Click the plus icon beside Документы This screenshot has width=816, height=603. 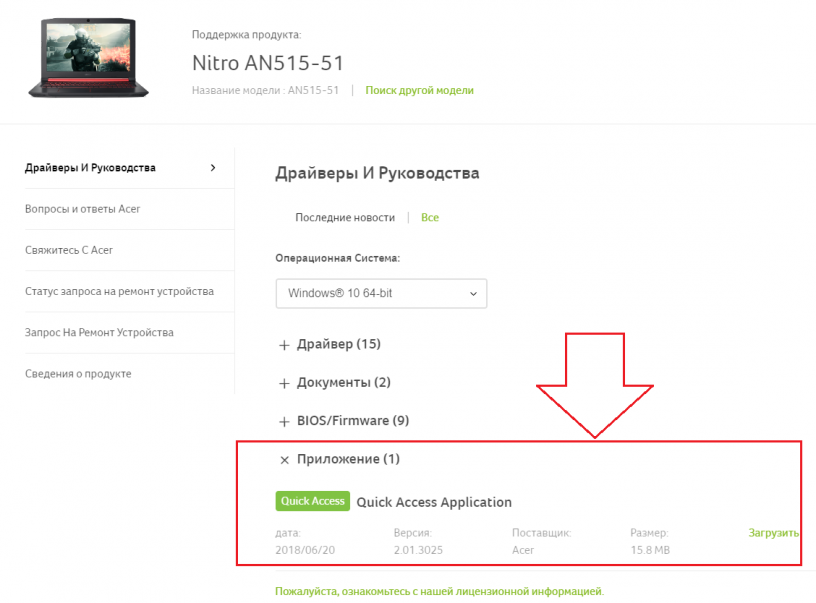point(283,382)
